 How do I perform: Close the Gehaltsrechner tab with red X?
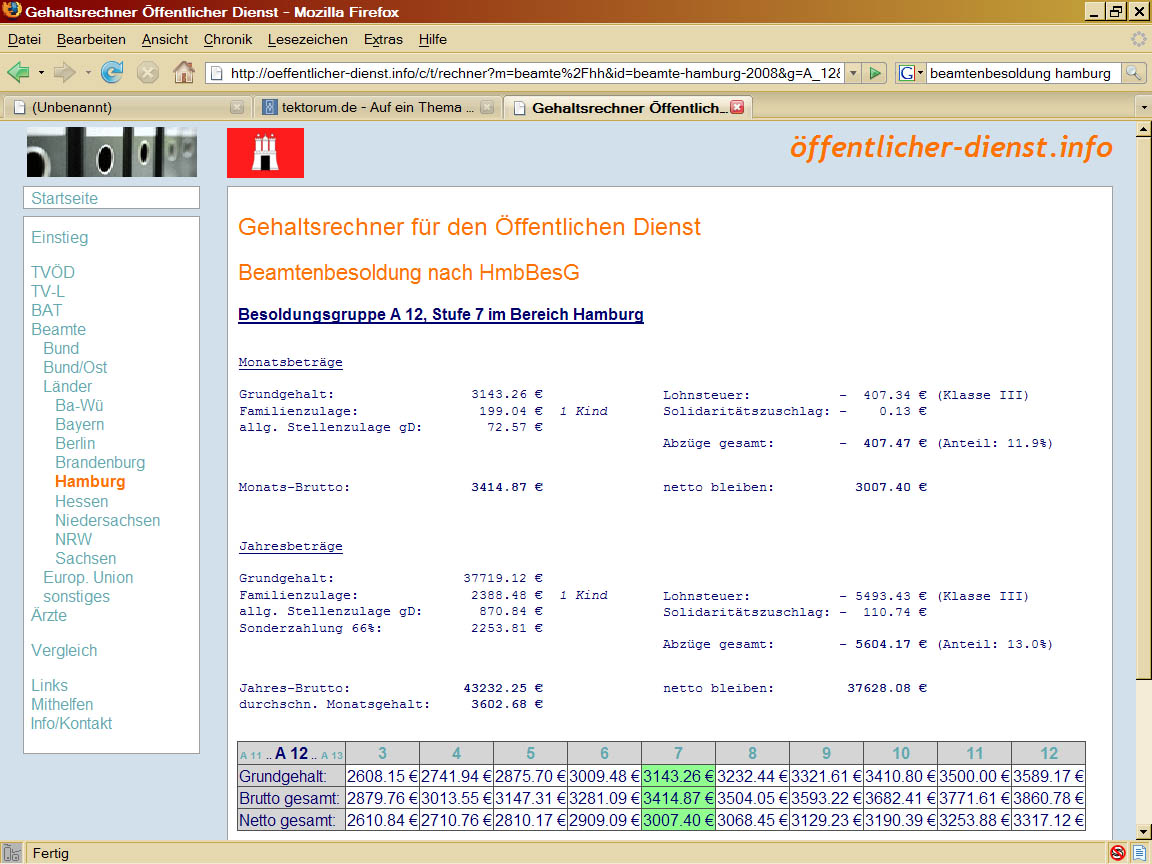pos(737,107)
